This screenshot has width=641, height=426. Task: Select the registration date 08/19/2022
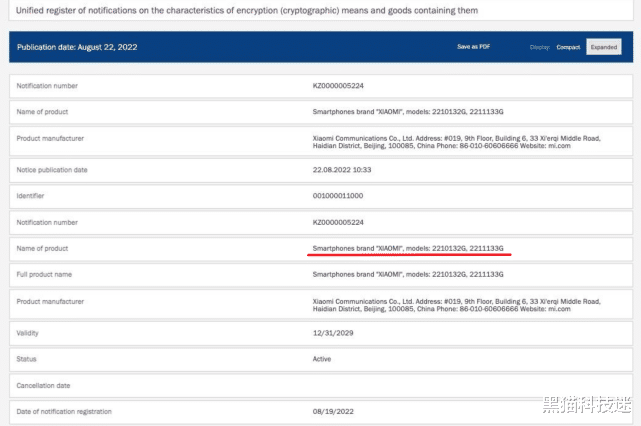pos(333,411)
